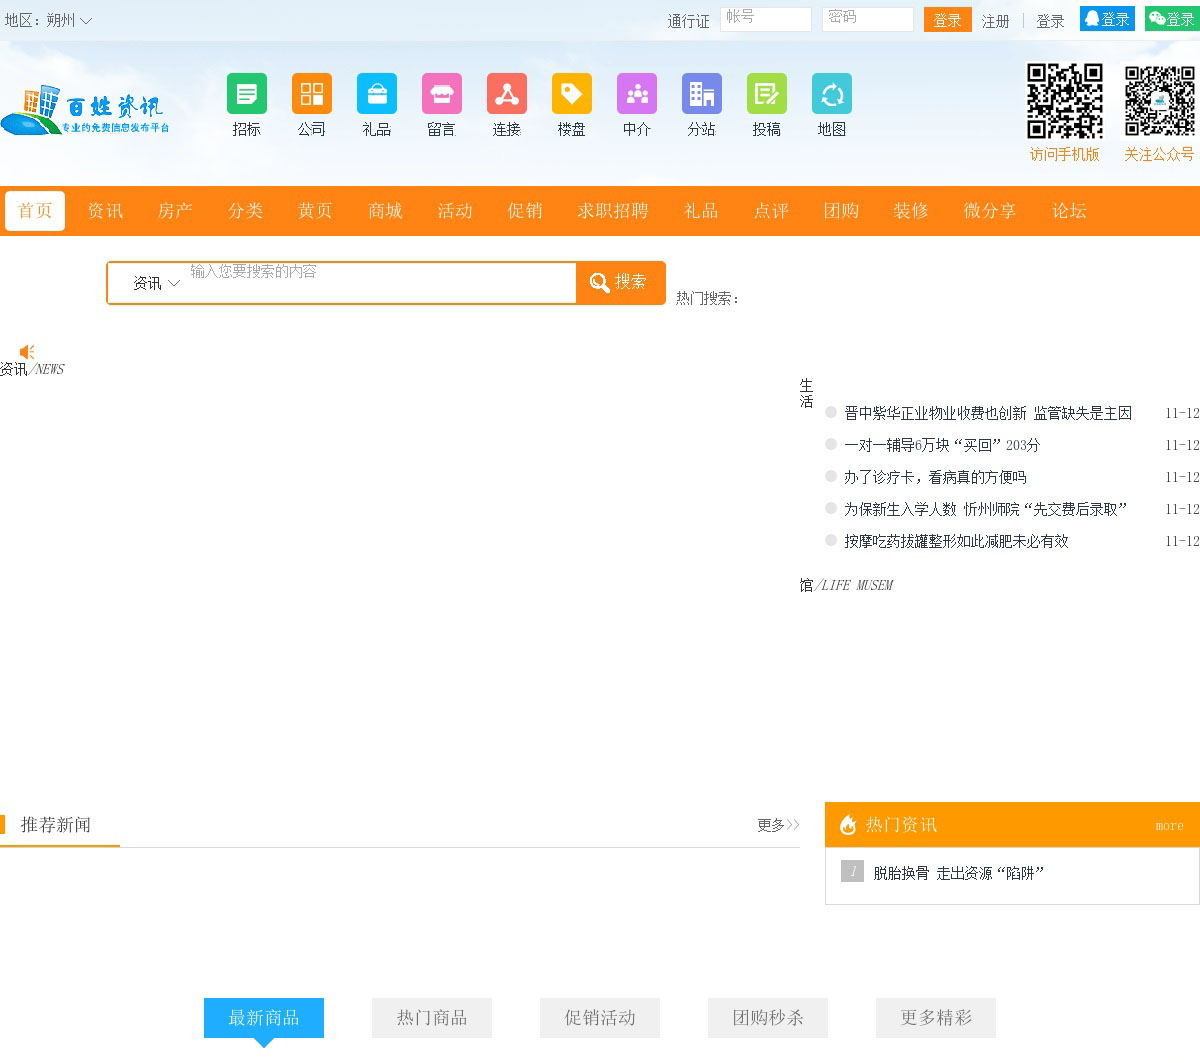
Task: Open the 地图 map icon
Action: [831, 94]
